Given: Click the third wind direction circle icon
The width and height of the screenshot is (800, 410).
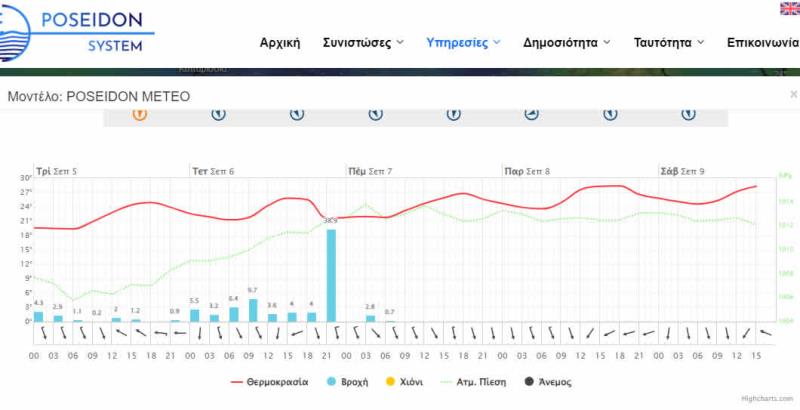Looking at the screenshot, I should click(x=296, y=113).
